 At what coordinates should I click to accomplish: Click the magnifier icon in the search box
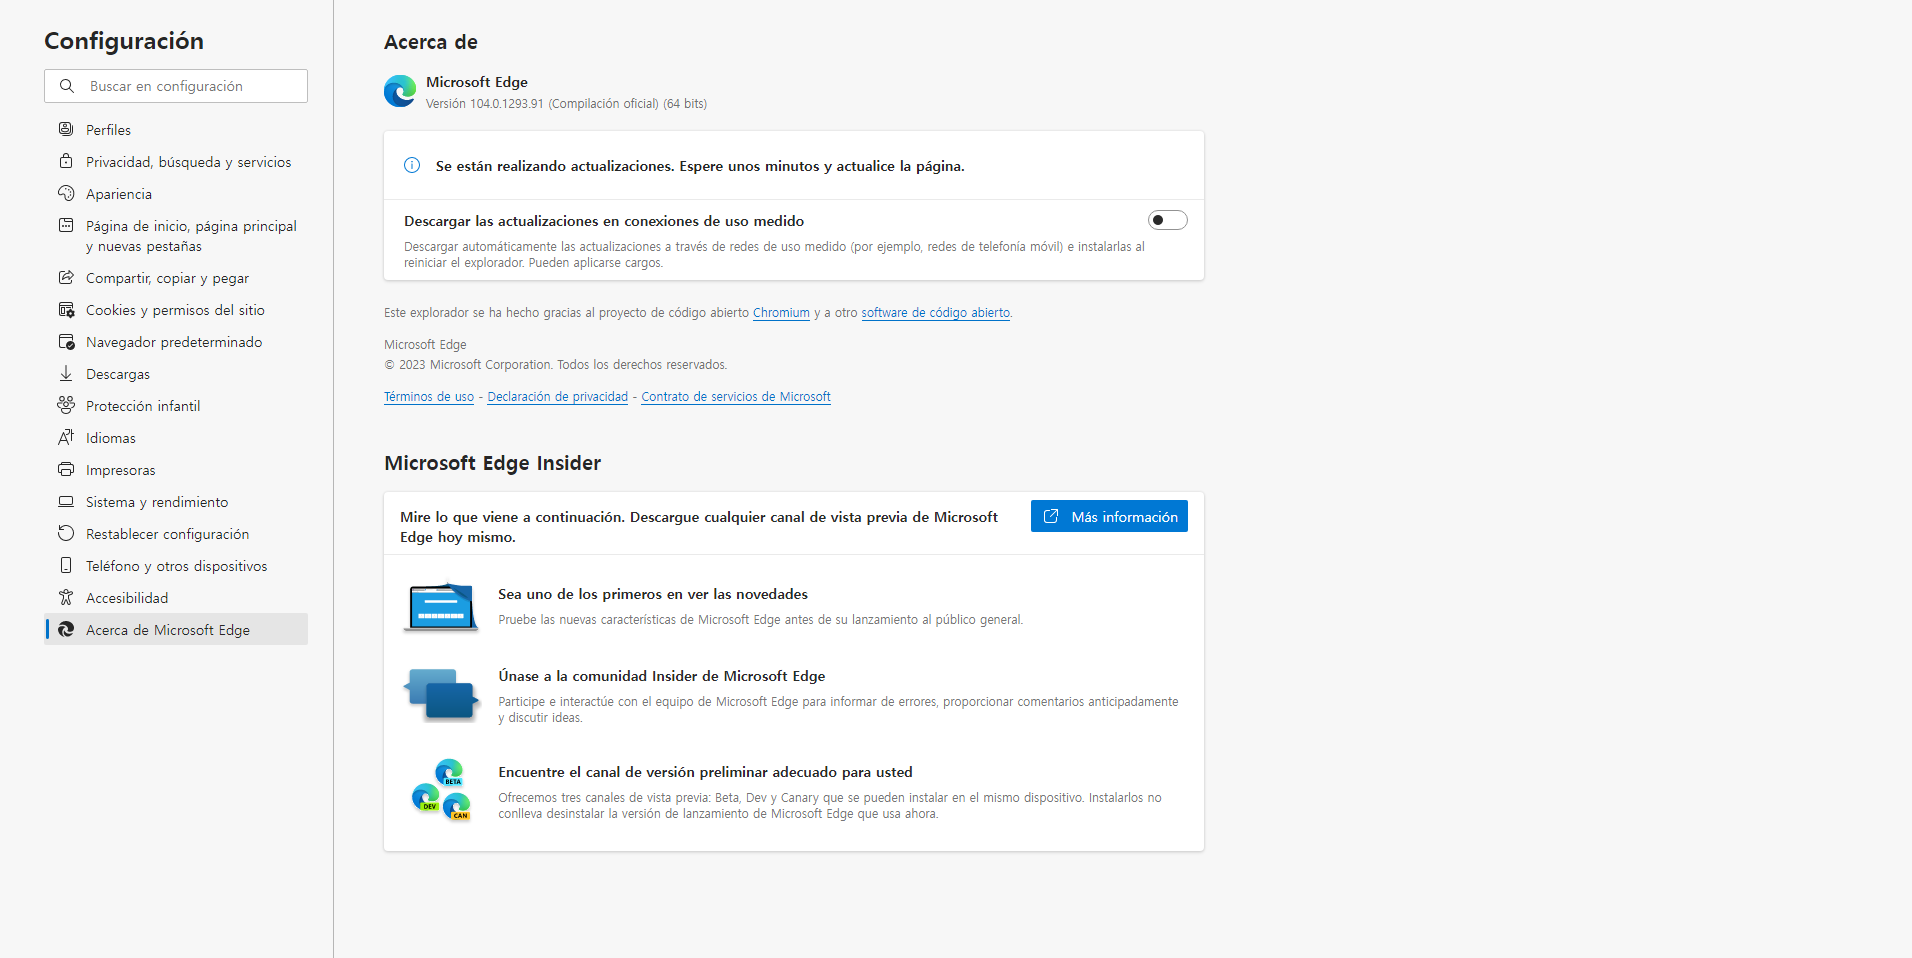click(x=67, y=86)
